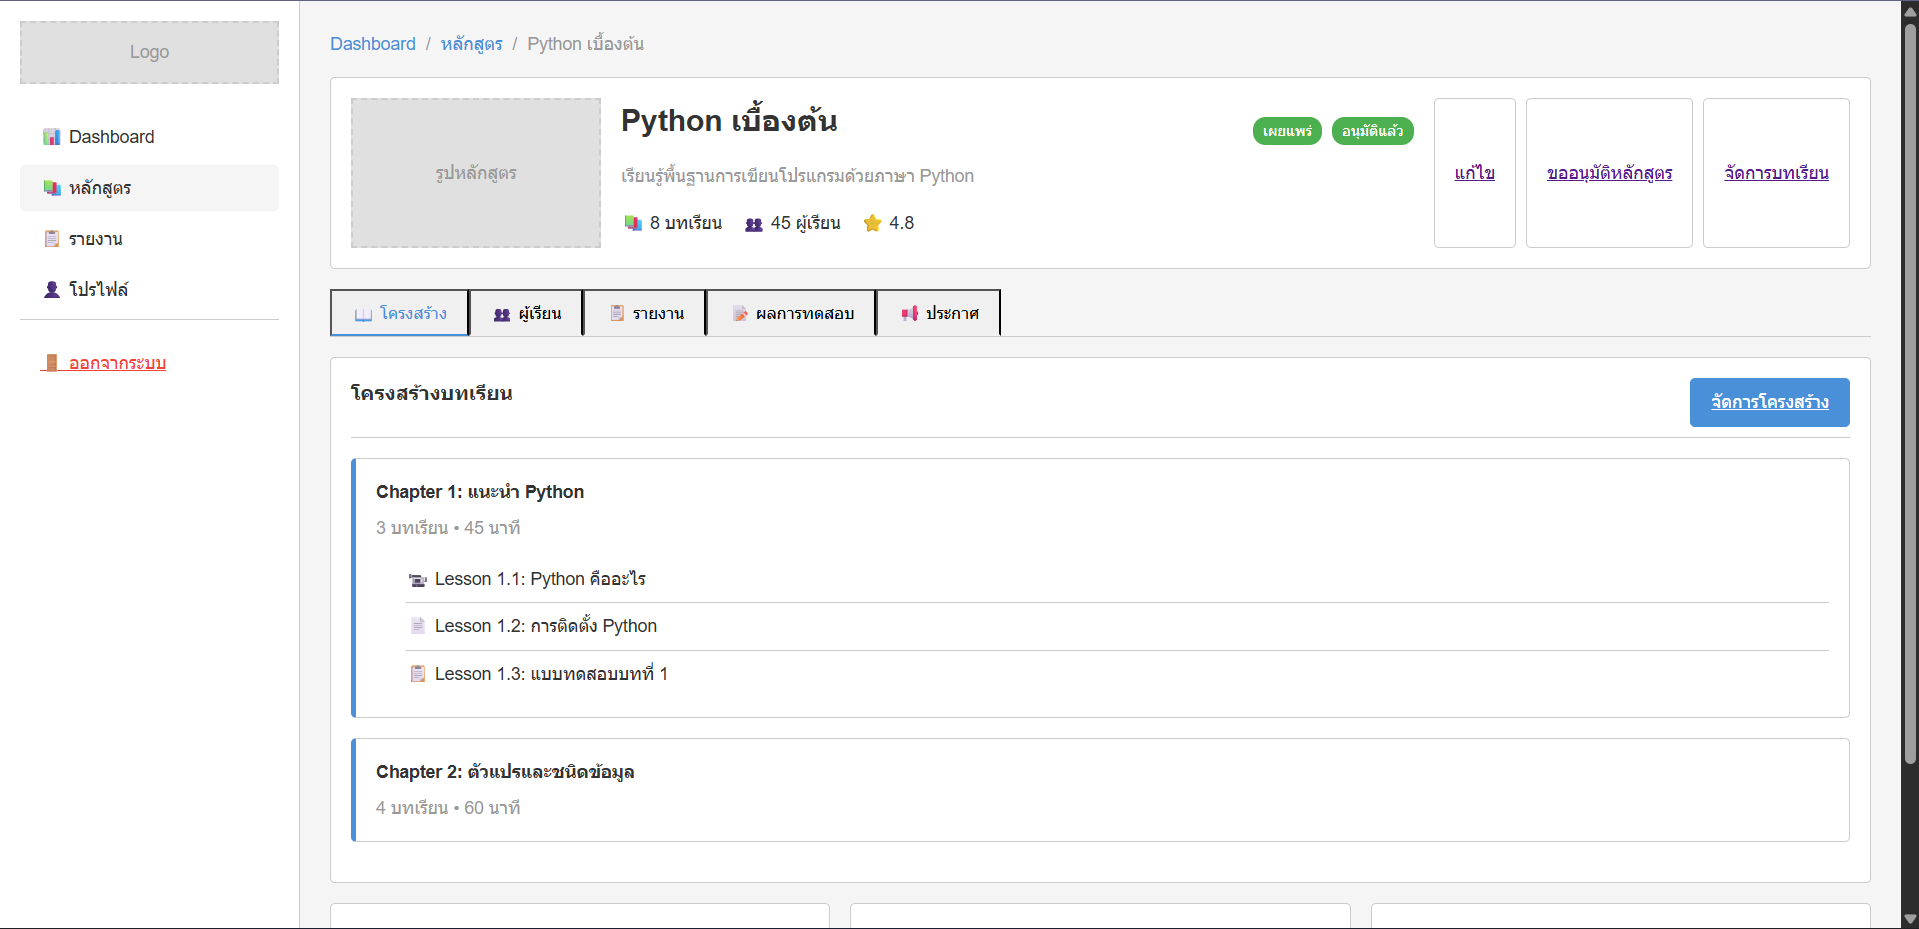Open the จัดการบทเรียน link

click(1776, 173)
